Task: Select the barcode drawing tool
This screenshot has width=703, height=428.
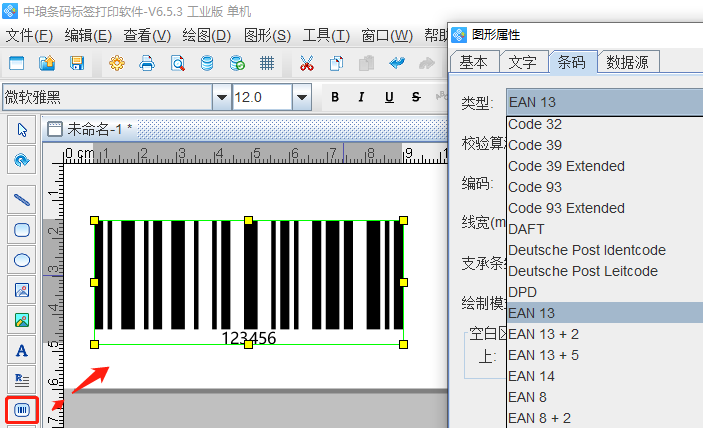Action: [22, 410]
